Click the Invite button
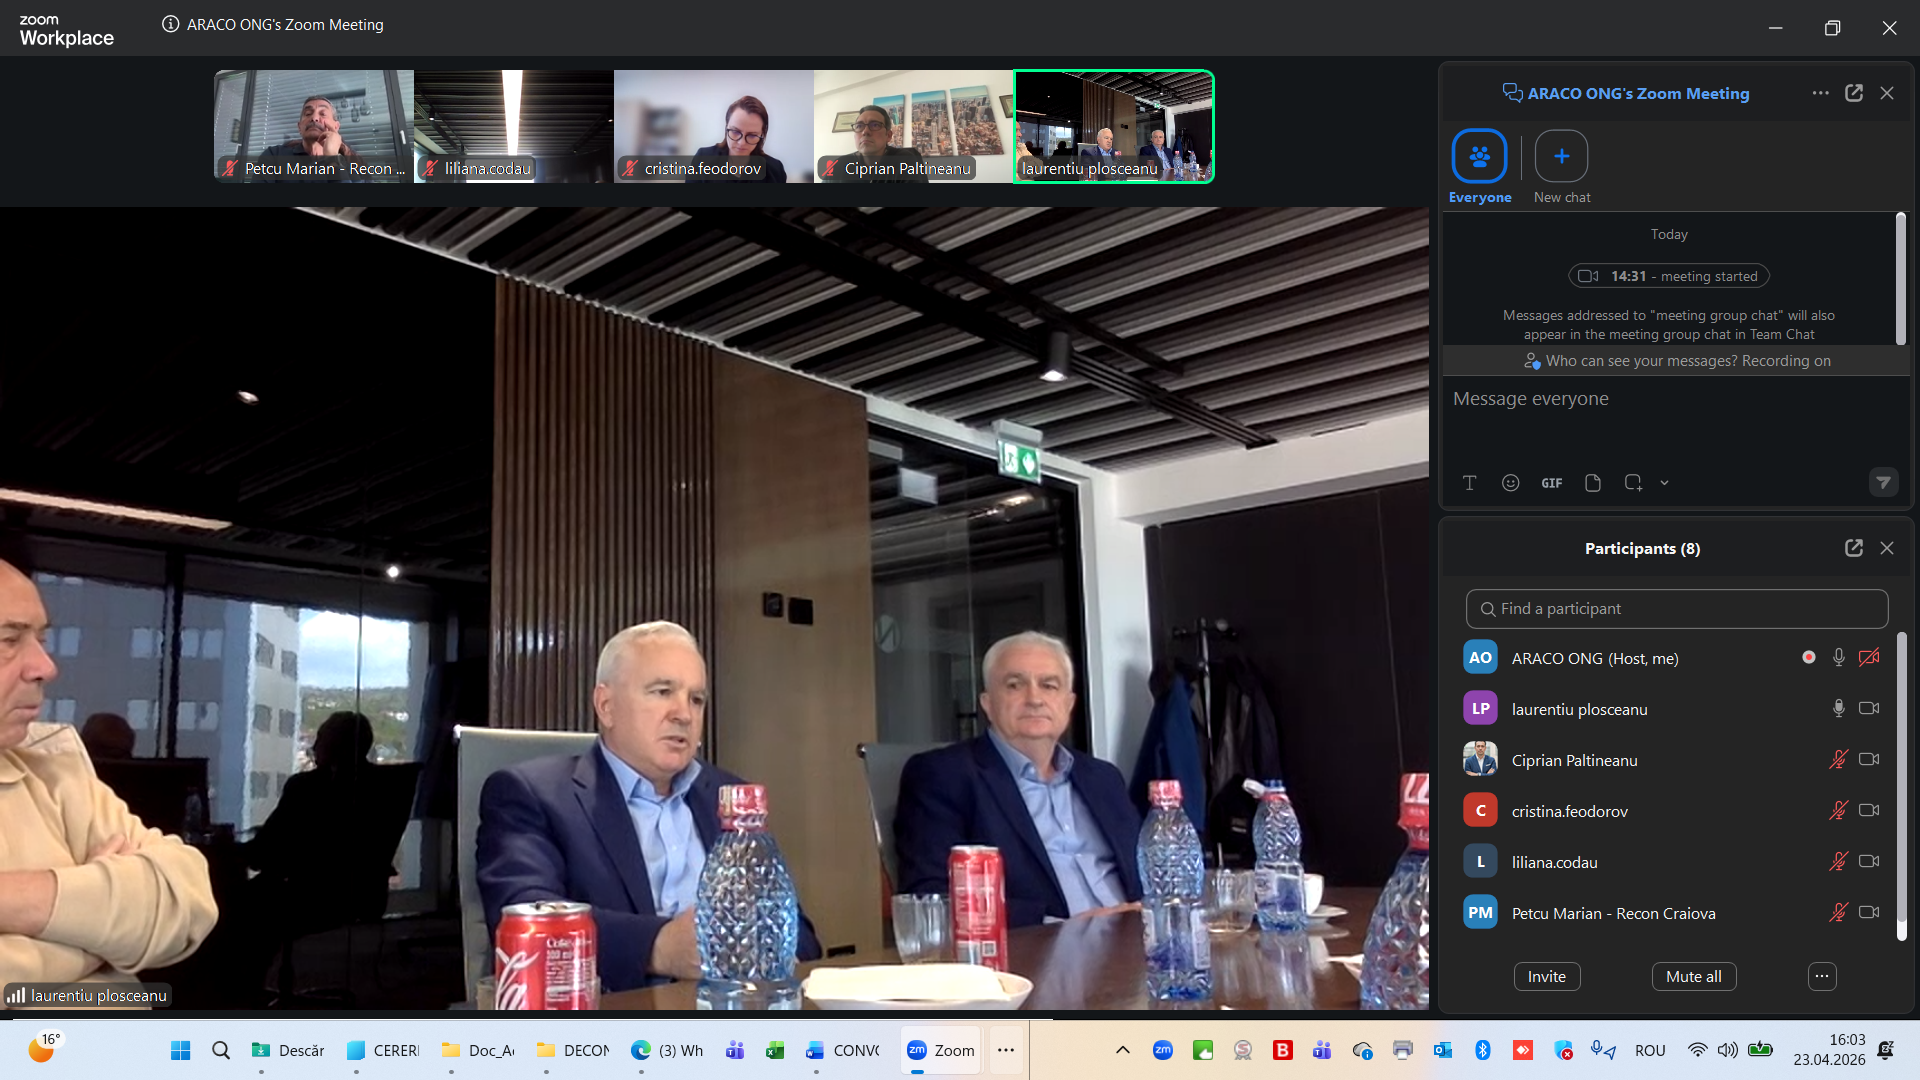 1546,977
